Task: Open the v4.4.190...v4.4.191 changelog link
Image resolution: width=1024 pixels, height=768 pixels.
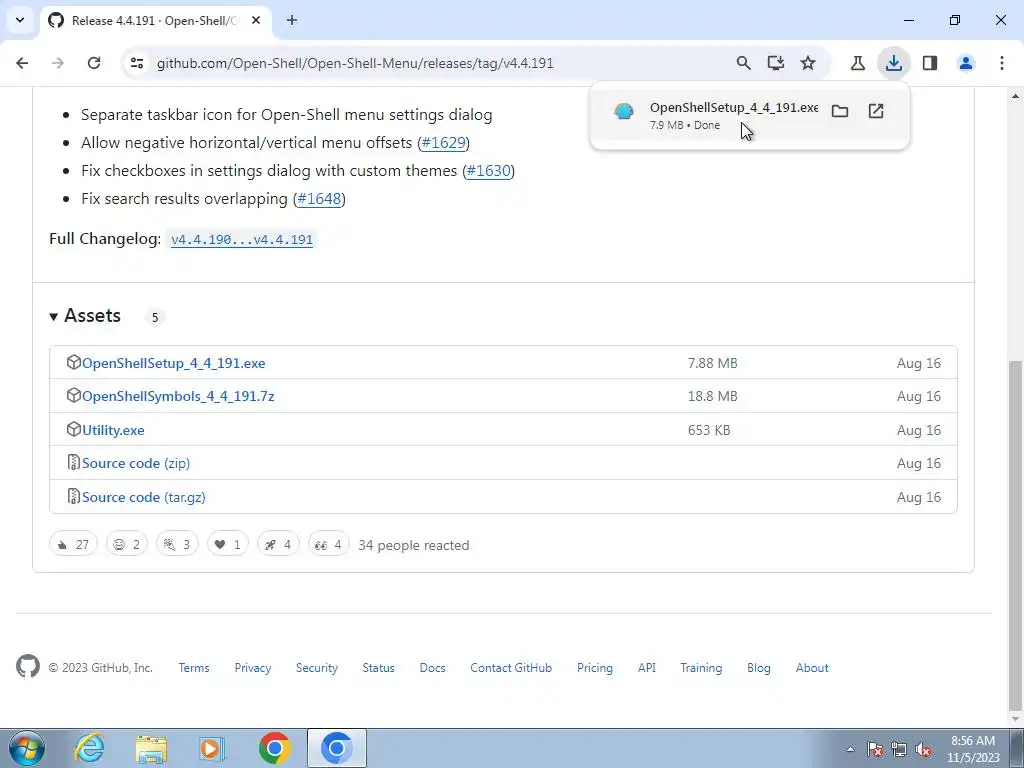Action: click(242, 239)
